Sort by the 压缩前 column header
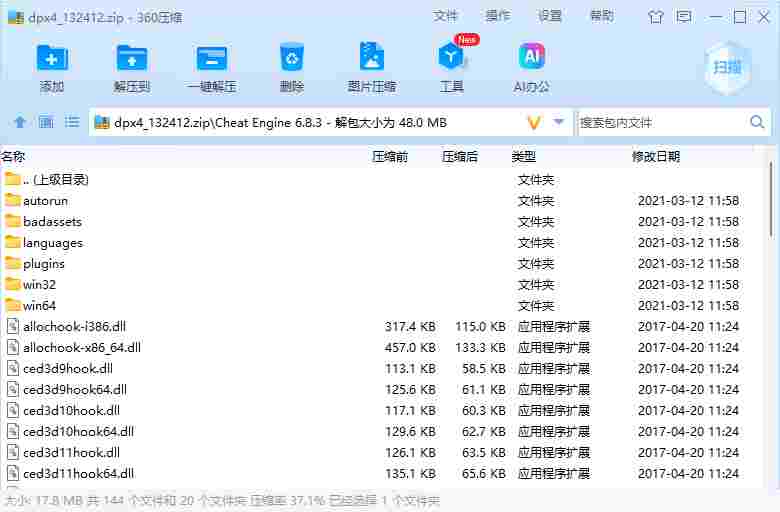780x512 pixels. pos(390,157)
